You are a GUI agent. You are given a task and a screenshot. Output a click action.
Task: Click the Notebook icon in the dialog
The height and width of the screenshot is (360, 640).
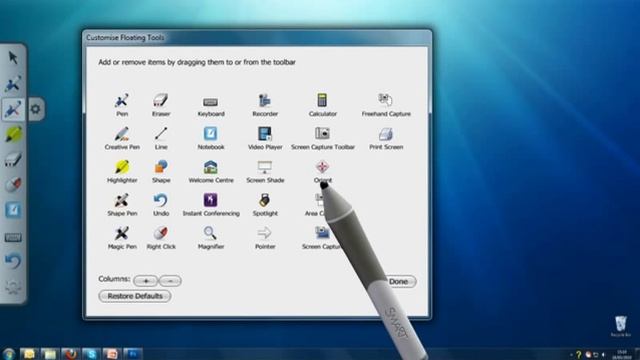[211, 133]
